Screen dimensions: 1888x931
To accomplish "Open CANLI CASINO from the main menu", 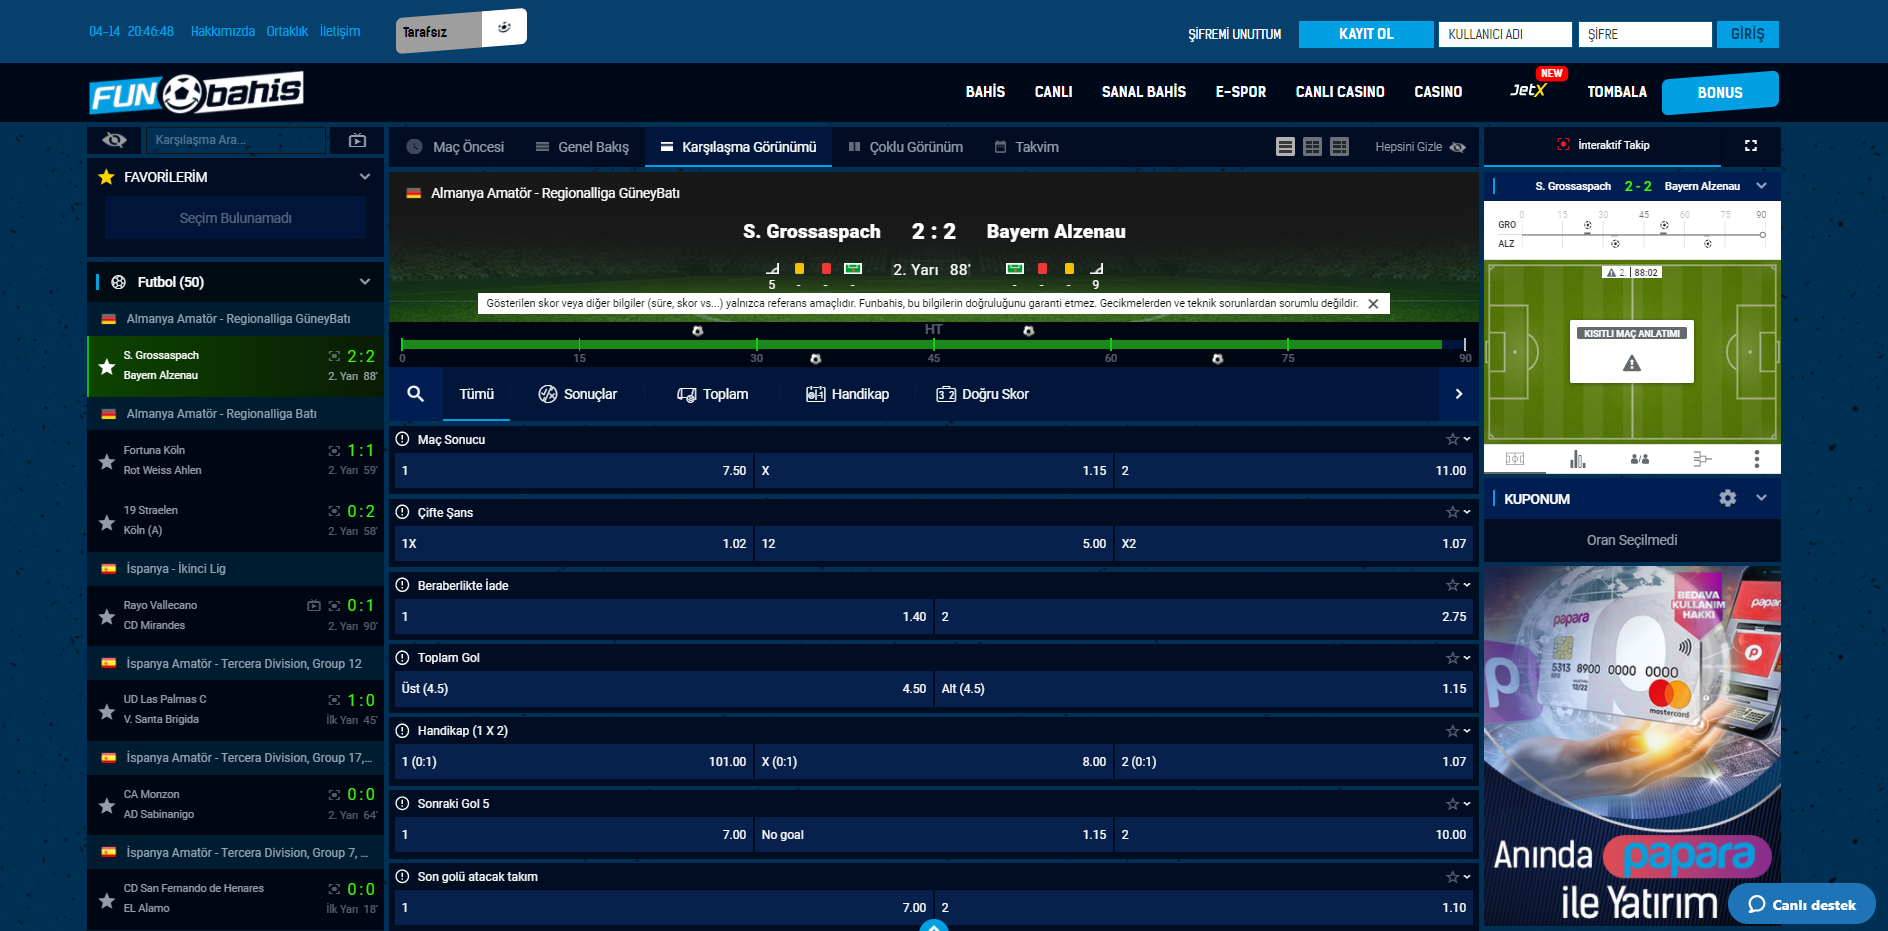I will (1339, 92).
